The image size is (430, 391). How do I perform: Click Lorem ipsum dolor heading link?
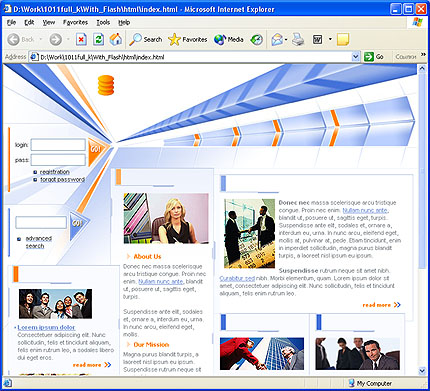click(46, 327)
